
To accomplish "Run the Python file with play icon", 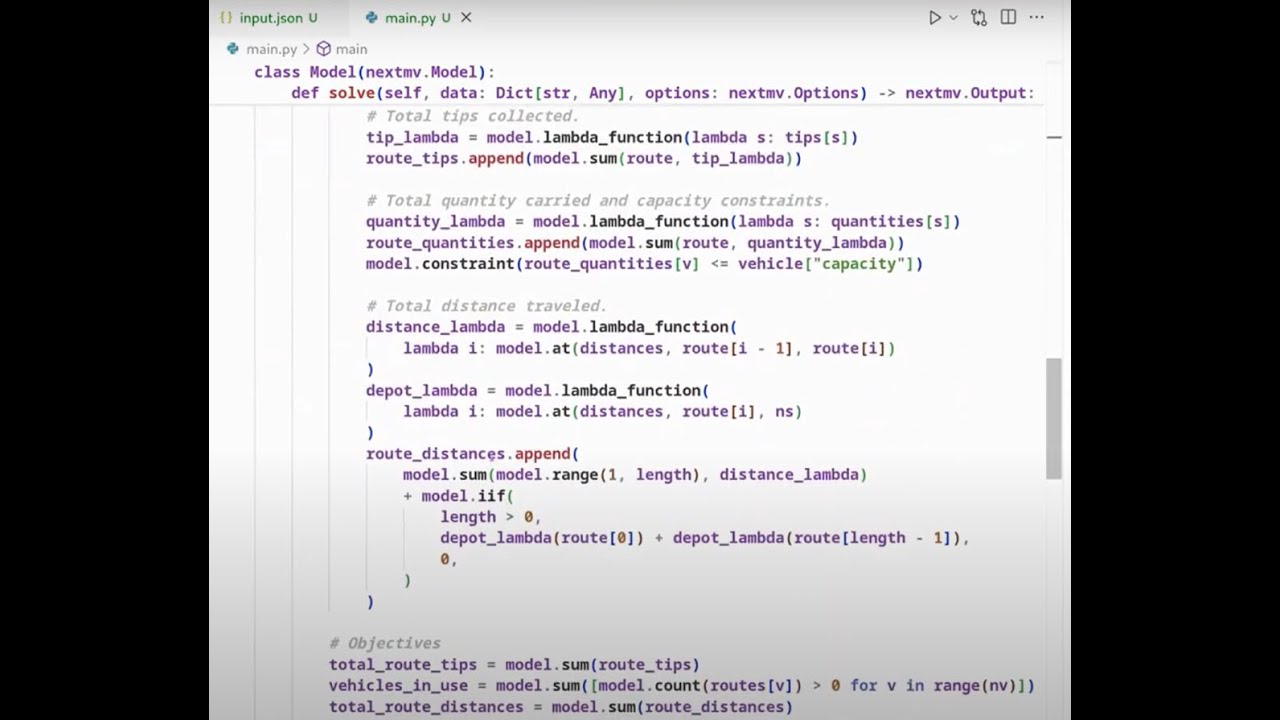I will click(934, 18).
